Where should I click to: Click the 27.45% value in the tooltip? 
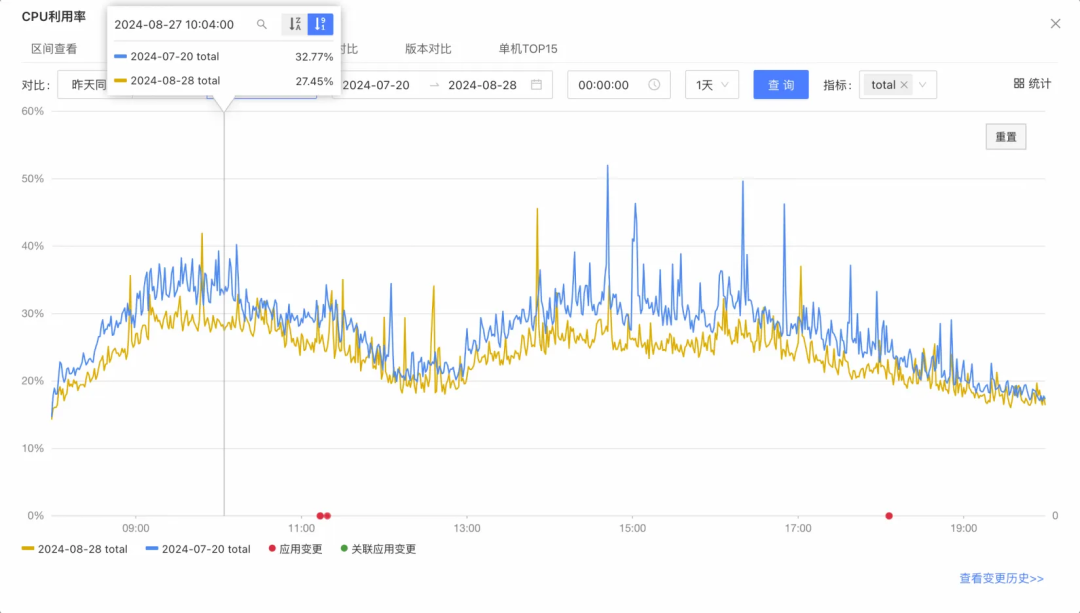314,81
